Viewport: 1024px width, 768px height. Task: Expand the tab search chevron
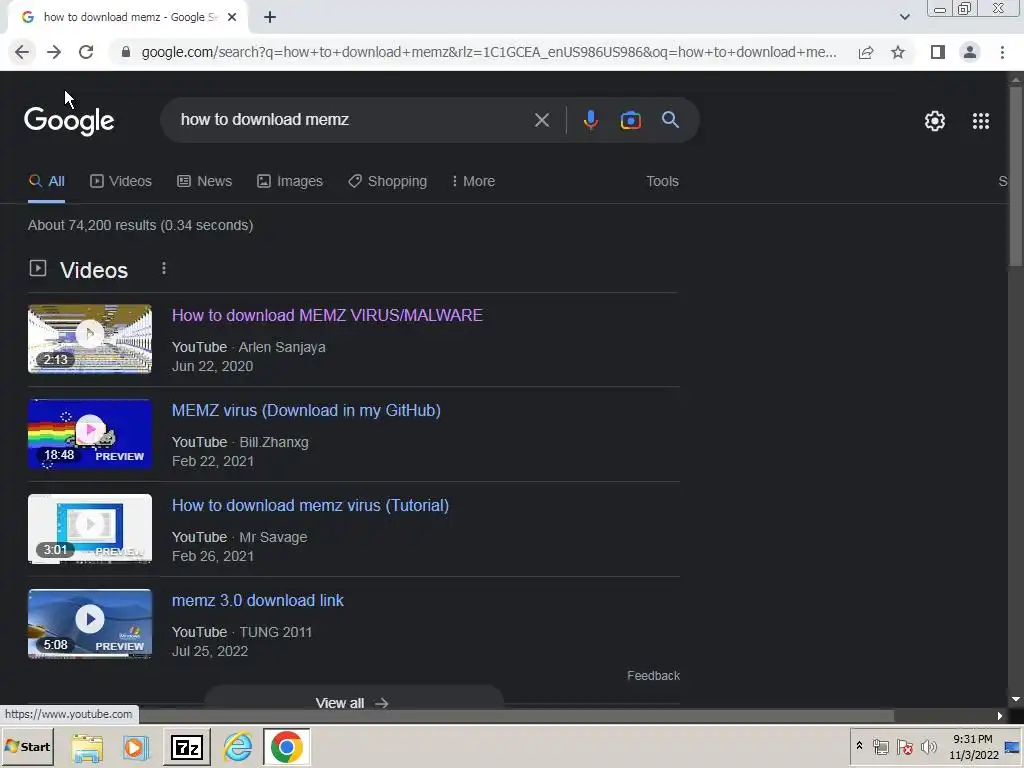(904, 17)
